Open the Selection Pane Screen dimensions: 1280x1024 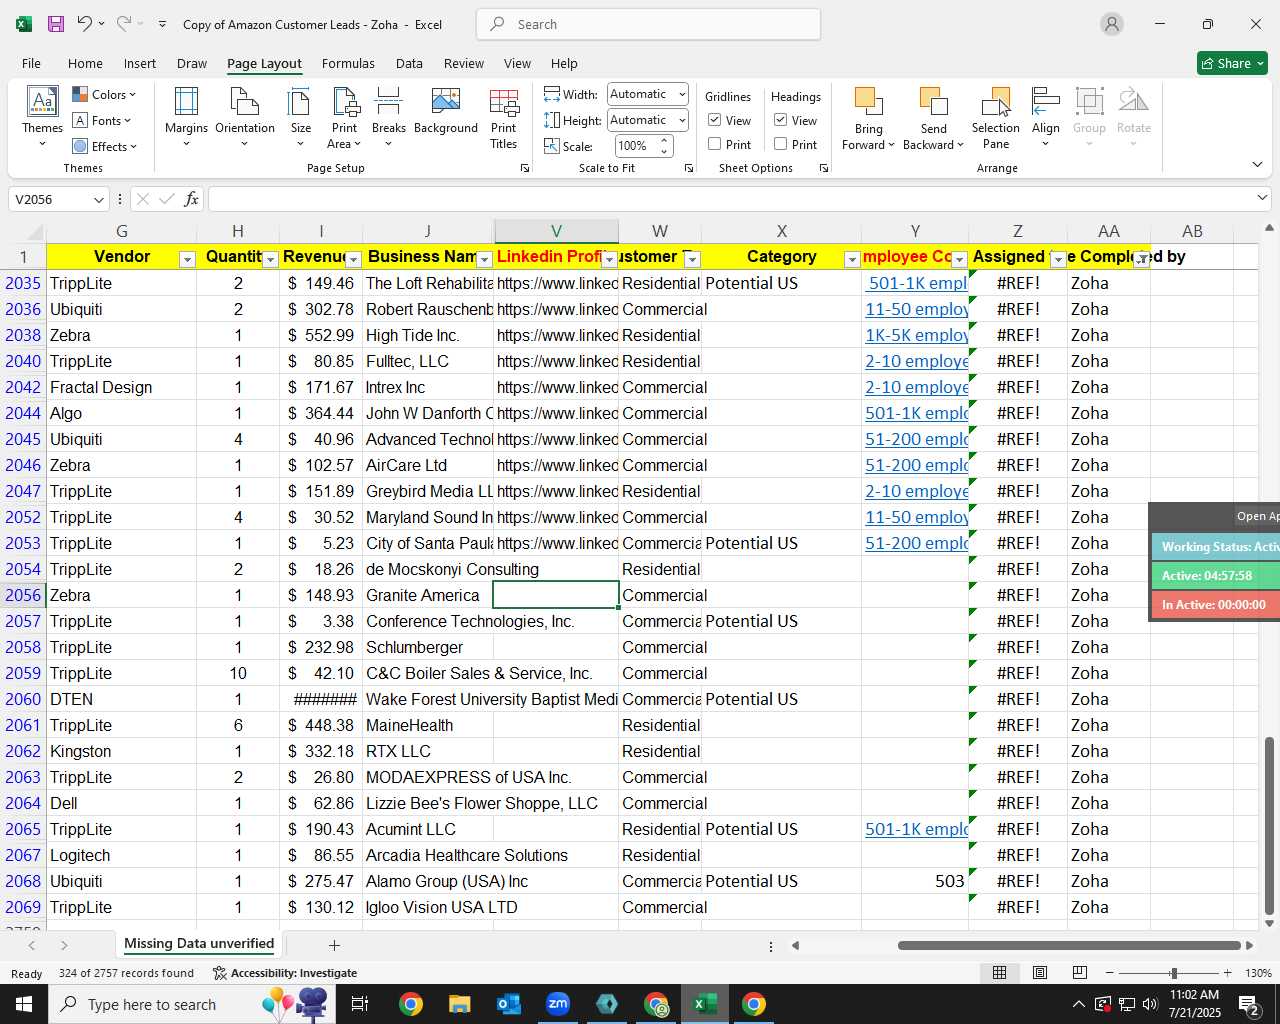[x=996, y=118]
